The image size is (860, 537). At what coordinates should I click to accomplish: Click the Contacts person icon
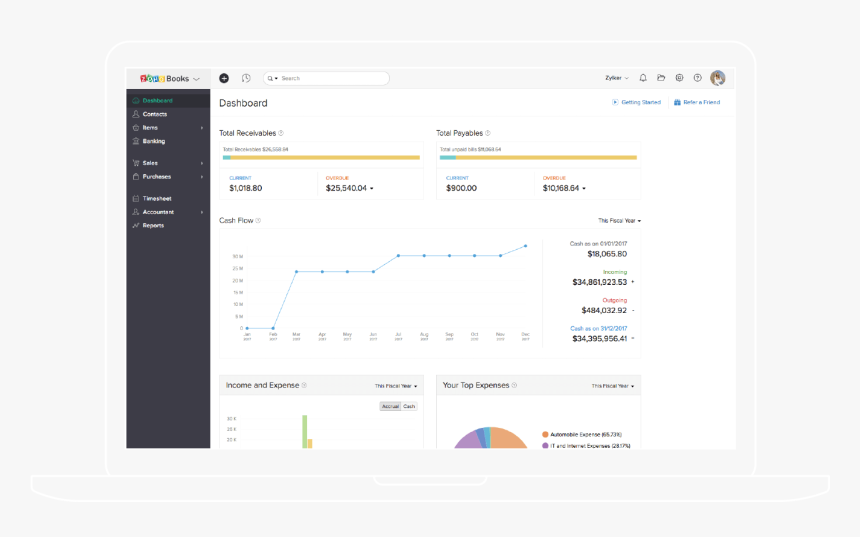135,114
